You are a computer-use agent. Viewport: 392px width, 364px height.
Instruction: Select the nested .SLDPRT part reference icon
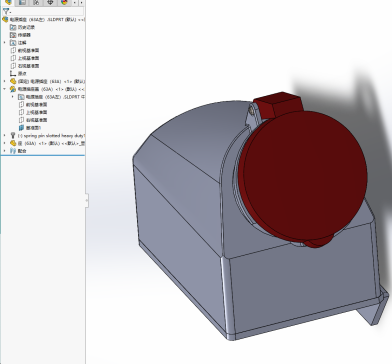click(x=21, y=97)
